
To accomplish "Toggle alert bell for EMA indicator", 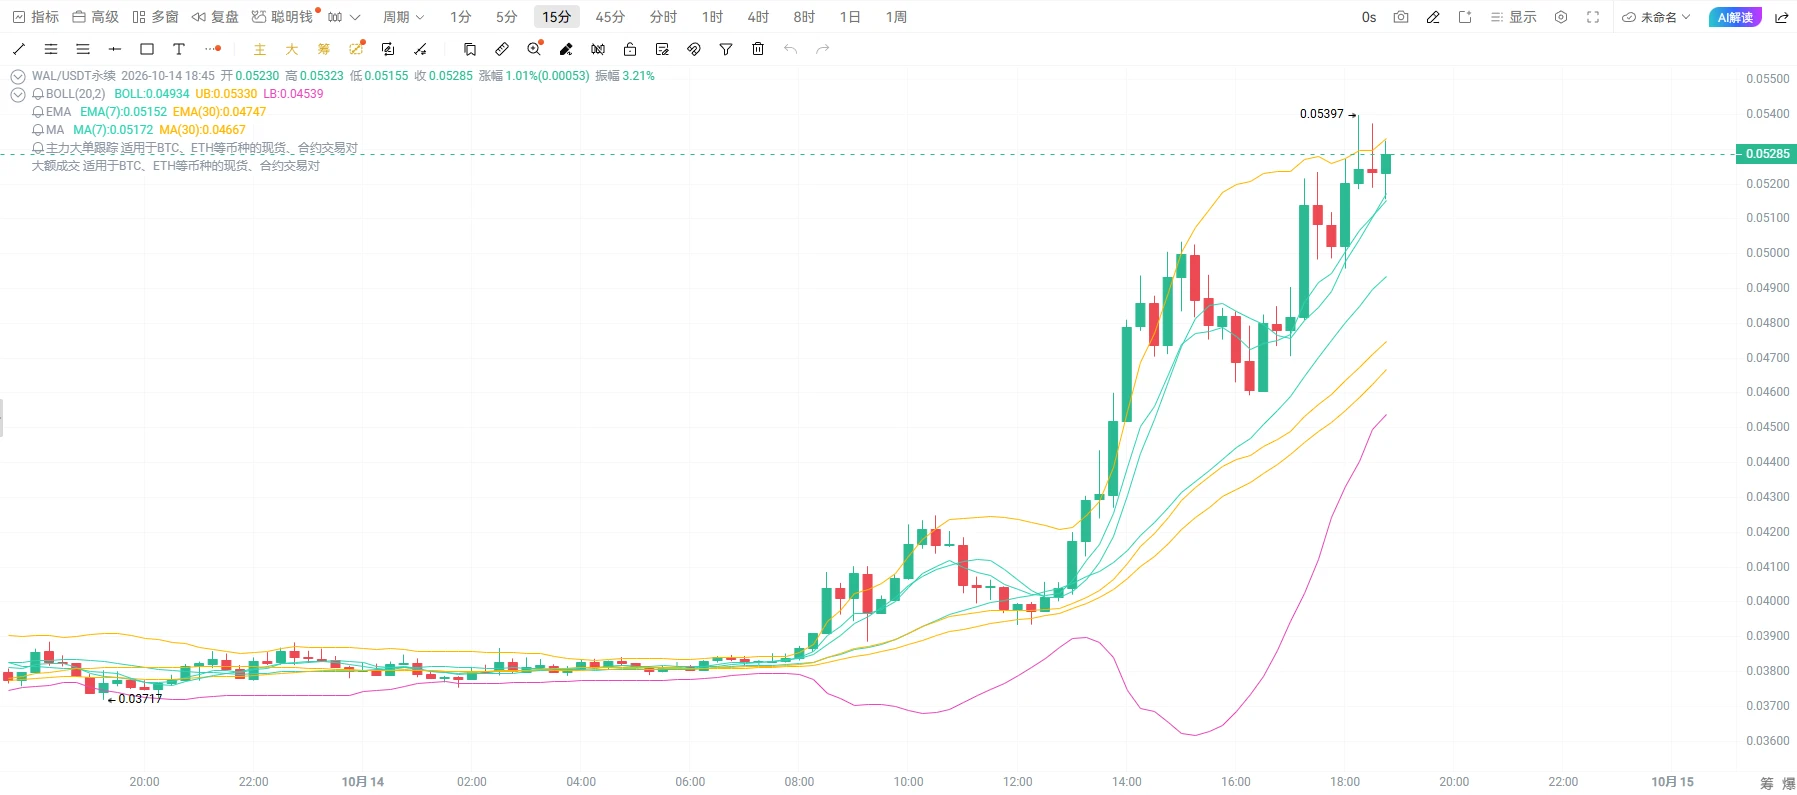I will 38,112.
